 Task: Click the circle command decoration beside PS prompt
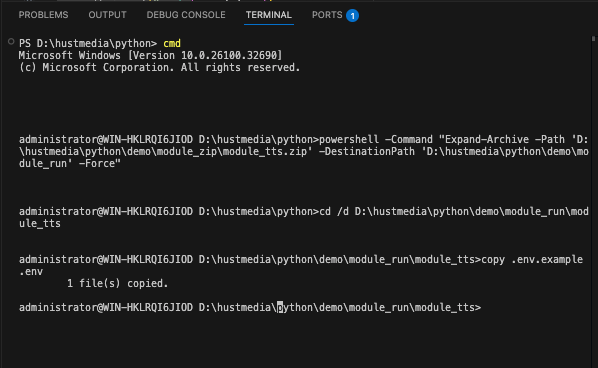(x=11, y=42)
